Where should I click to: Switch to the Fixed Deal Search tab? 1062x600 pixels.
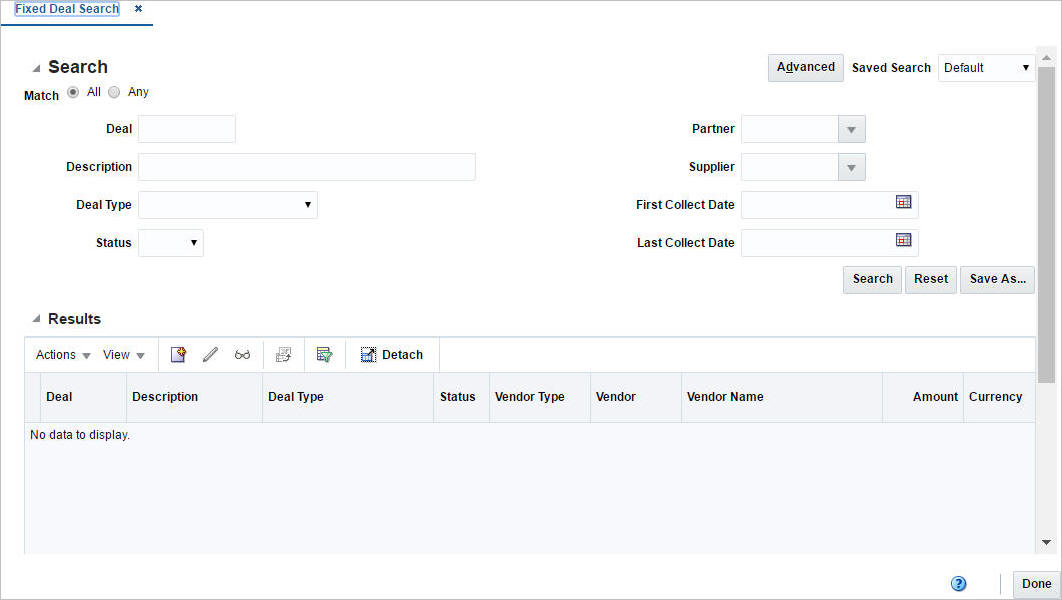tap(66, 9)
